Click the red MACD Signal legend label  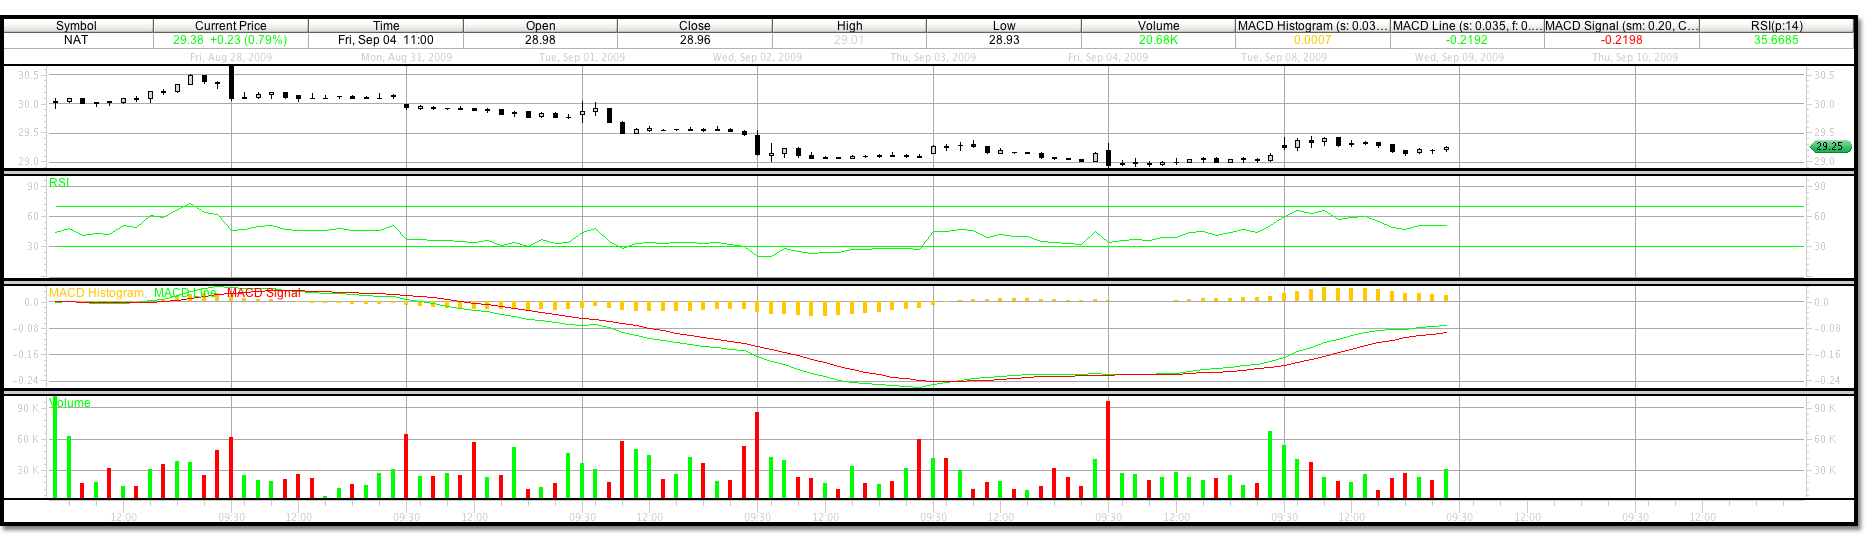(264, 293)
